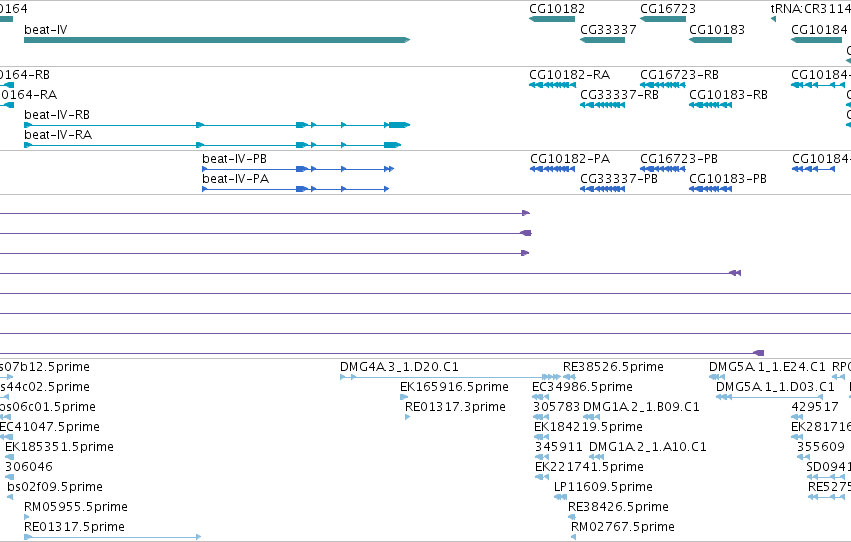The image size is (851, 542).
Task: Select the CG10183-RB transcript
Action: tap(710, 105)
